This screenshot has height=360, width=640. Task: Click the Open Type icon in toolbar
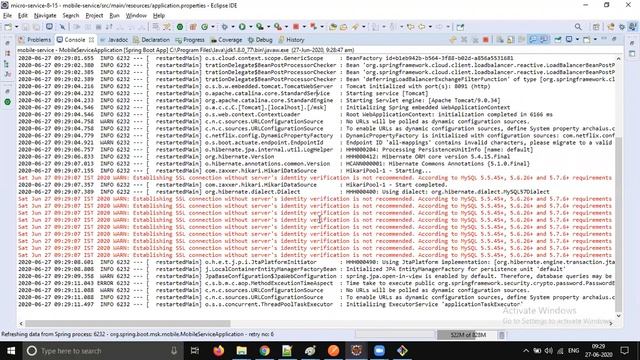tap(333, 27)
